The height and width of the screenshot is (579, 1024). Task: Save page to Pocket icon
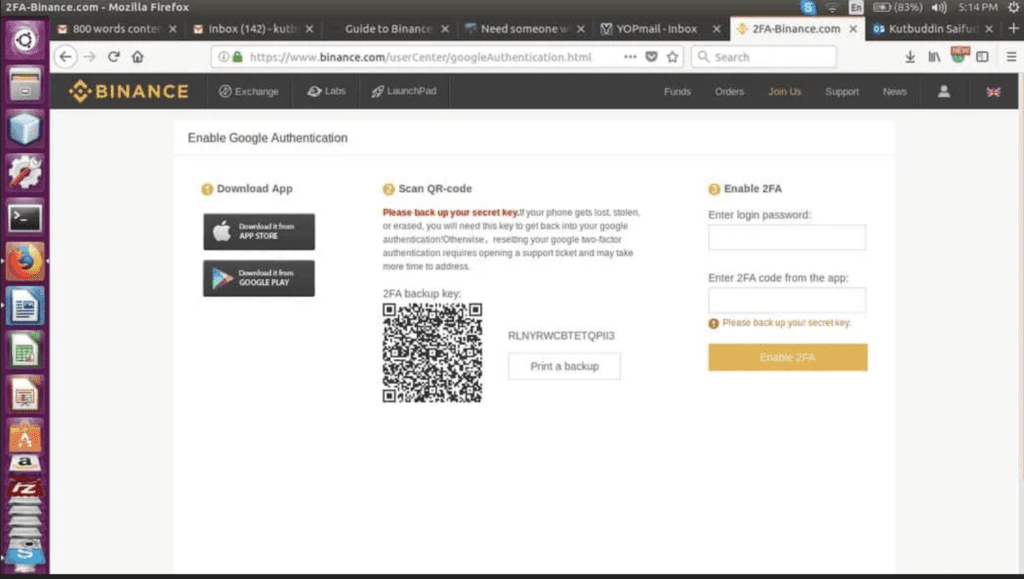pyautogui.click(x=651, y=57)
